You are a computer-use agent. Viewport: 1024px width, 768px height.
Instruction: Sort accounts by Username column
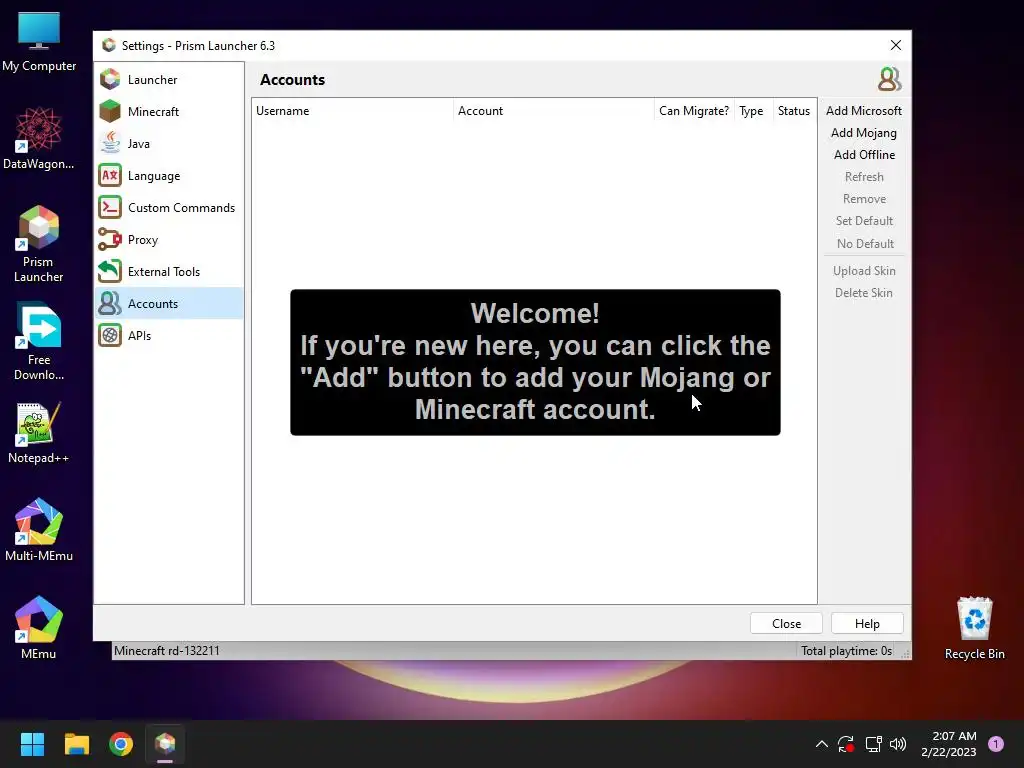point(352,111)
